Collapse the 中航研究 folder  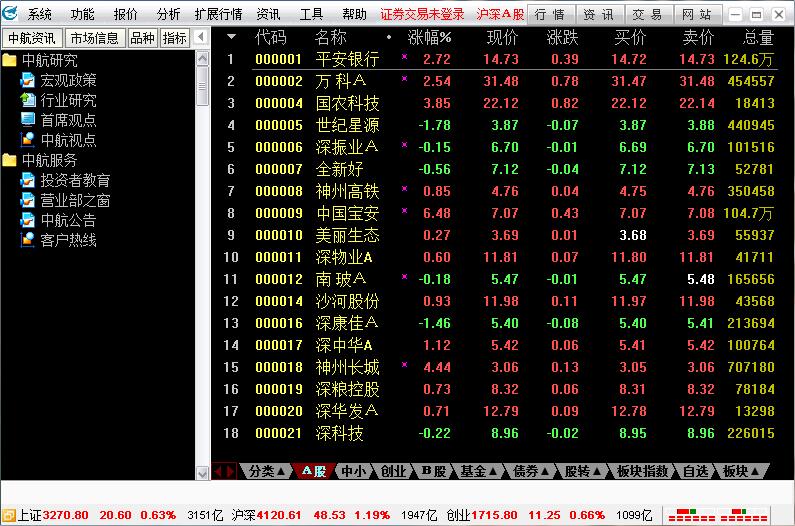(x=10, y=60)
